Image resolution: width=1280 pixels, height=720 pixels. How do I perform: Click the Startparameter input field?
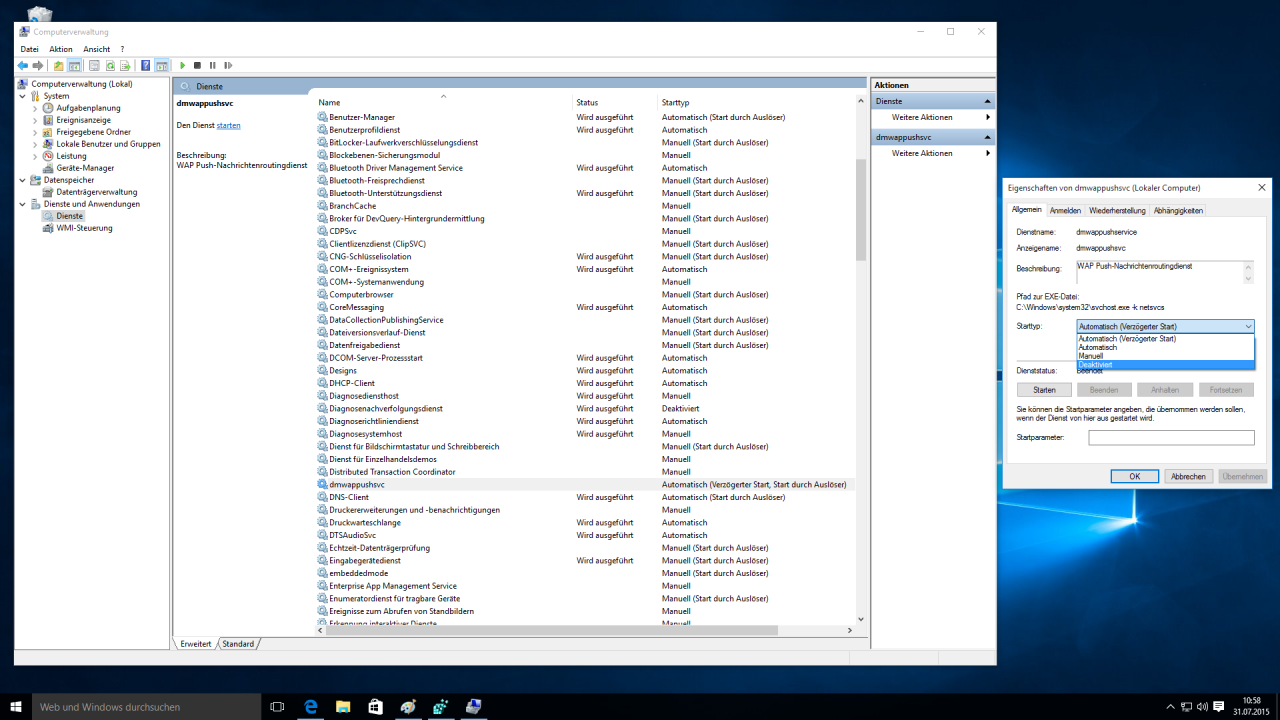click(1171, 438)
